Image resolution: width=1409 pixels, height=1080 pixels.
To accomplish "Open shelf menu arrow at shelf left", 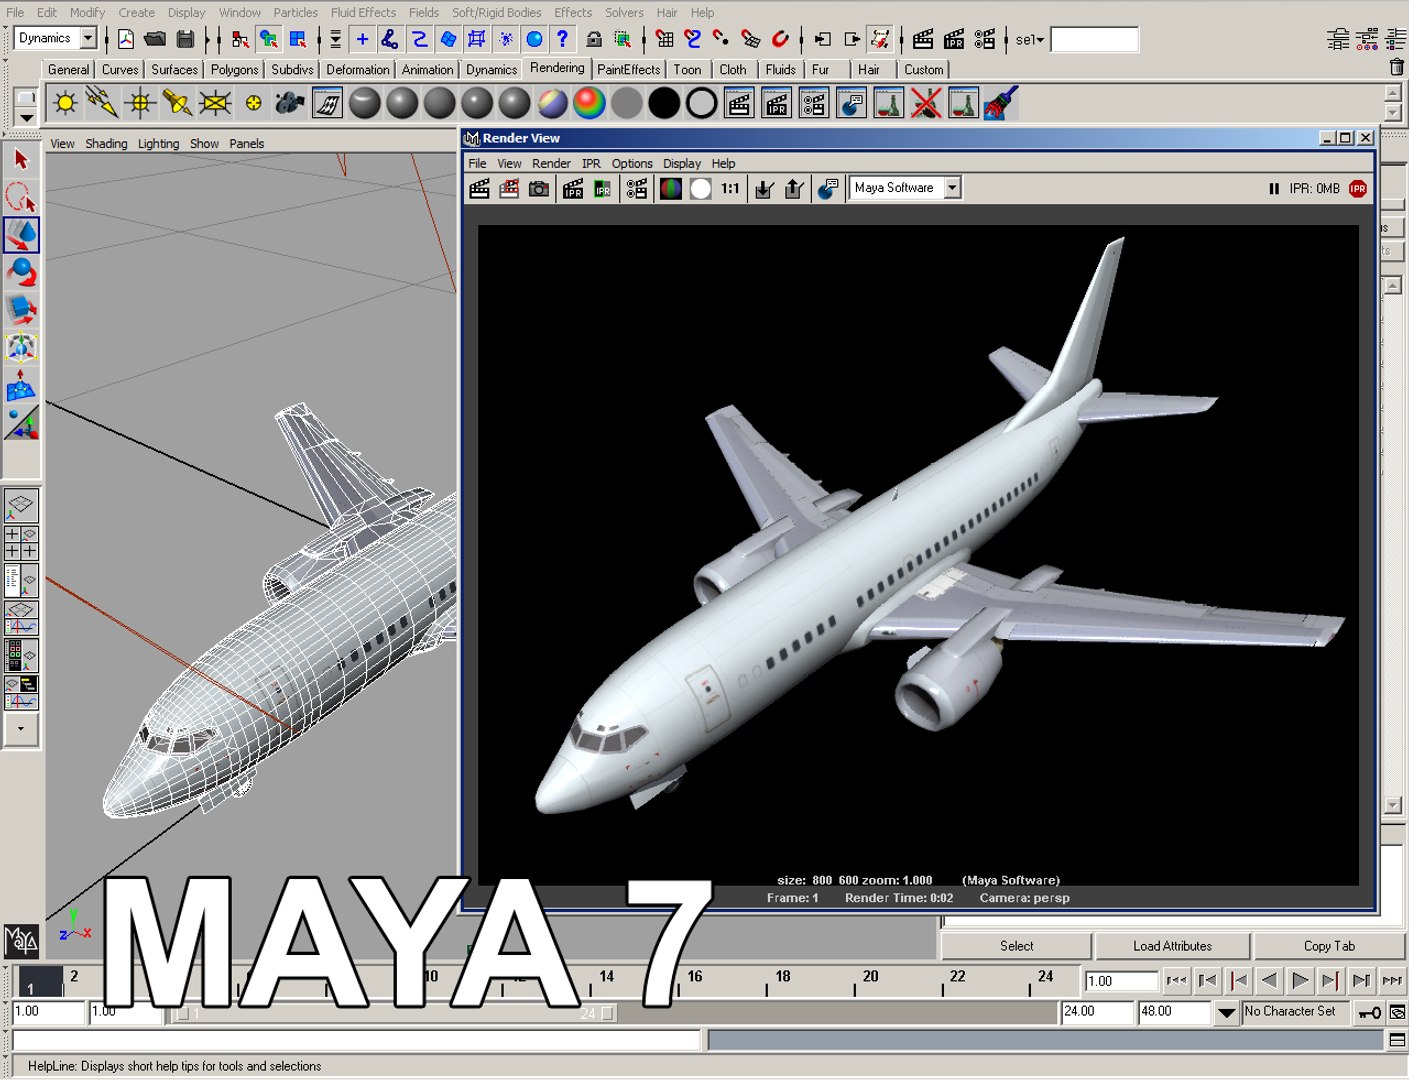I will click(x=26, y=117).
